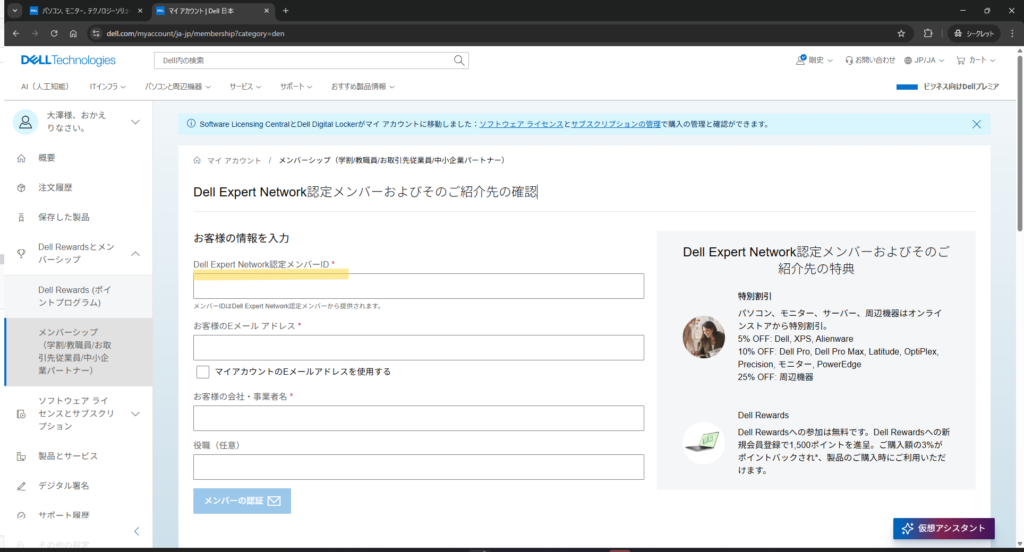Open the 注文履歴 sidebar item
Viewport: 1024px width, 552px height.
[x=55, y=187]
